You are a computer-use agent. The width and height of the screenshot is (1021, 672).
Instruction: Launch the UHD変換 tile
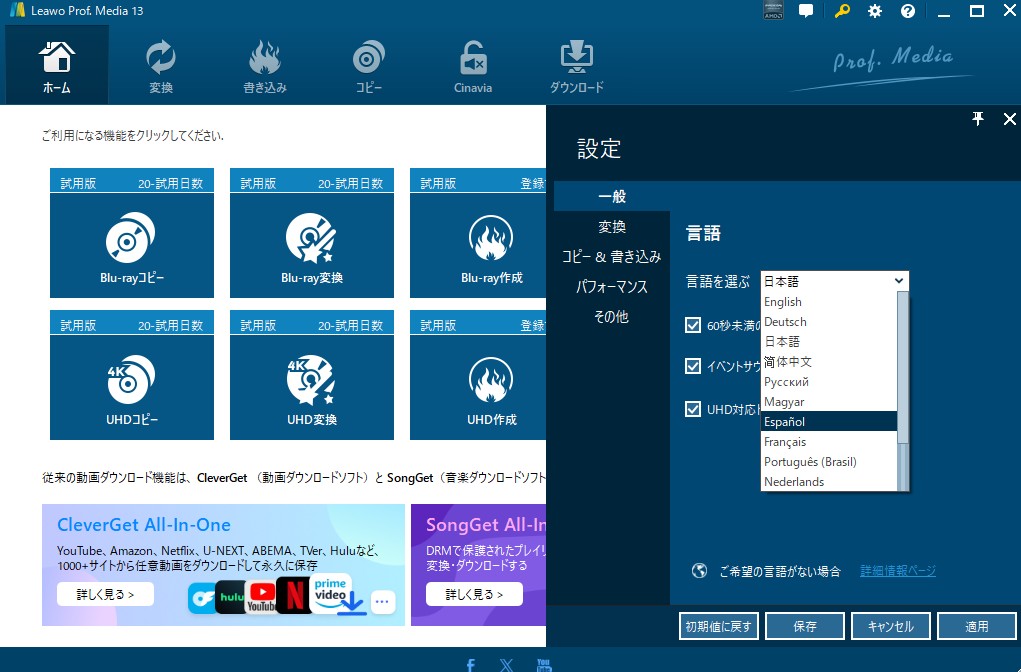312,375
